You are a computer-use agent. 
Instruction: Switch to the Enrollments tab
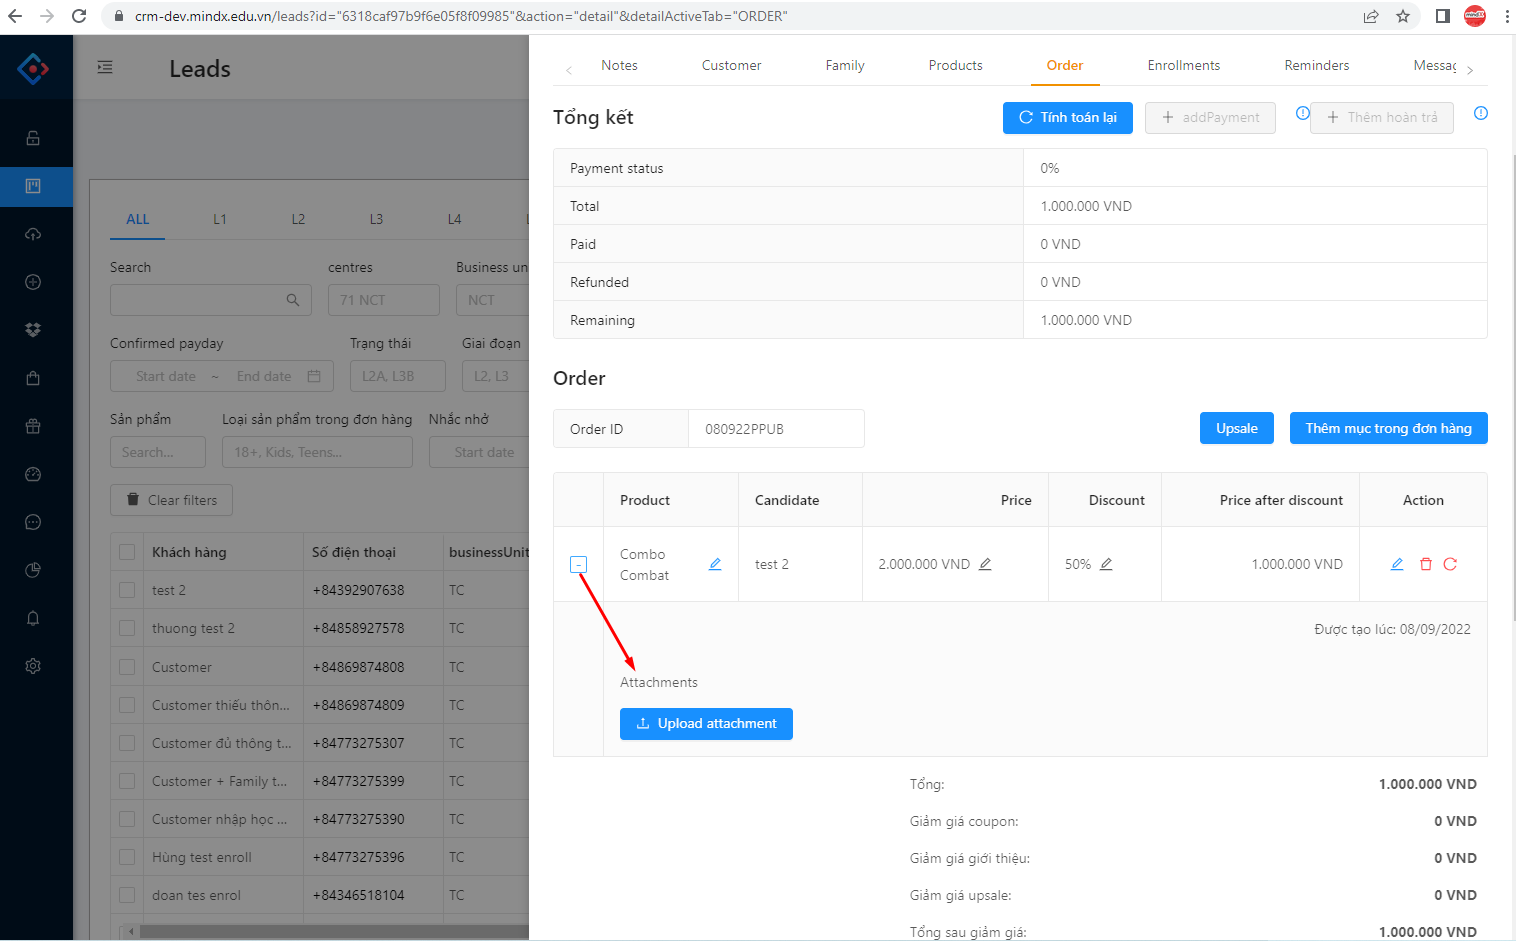(1183, 65)
